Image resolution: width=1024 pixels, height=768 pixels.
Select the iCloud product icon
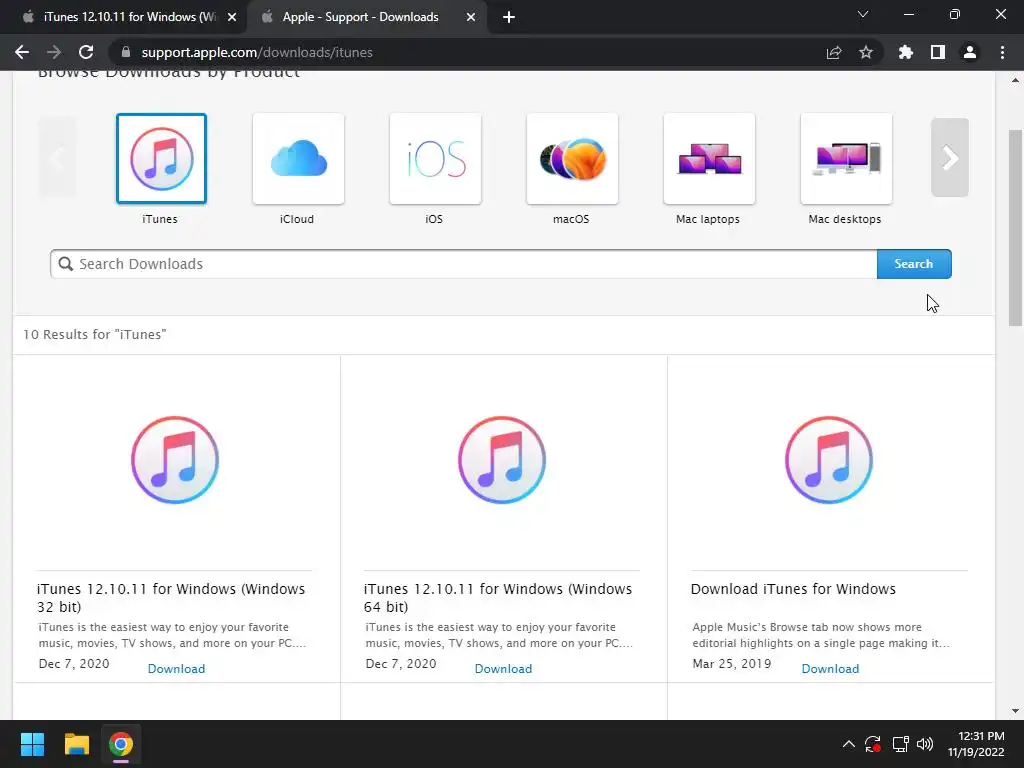[x=298, y=159]
